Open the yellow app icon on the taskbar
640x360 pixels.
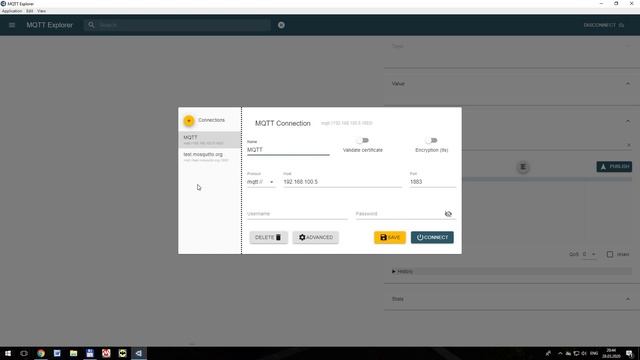pos(122,353)
